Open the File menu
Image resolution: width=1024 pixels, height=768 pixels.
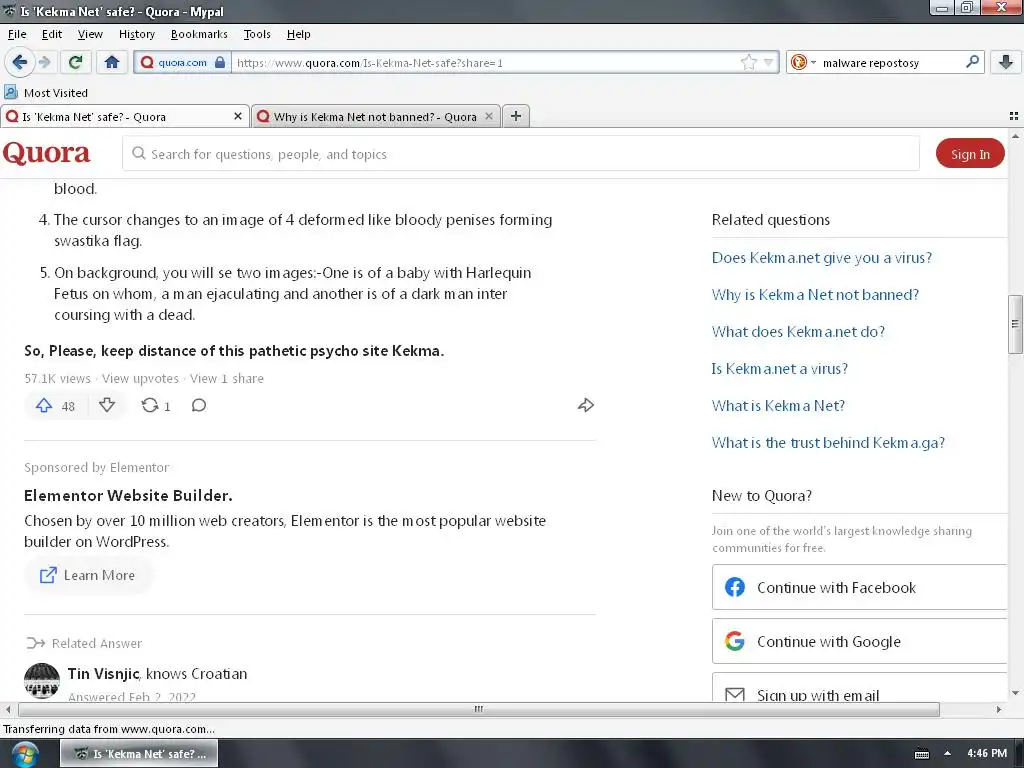tap(17, 34)
